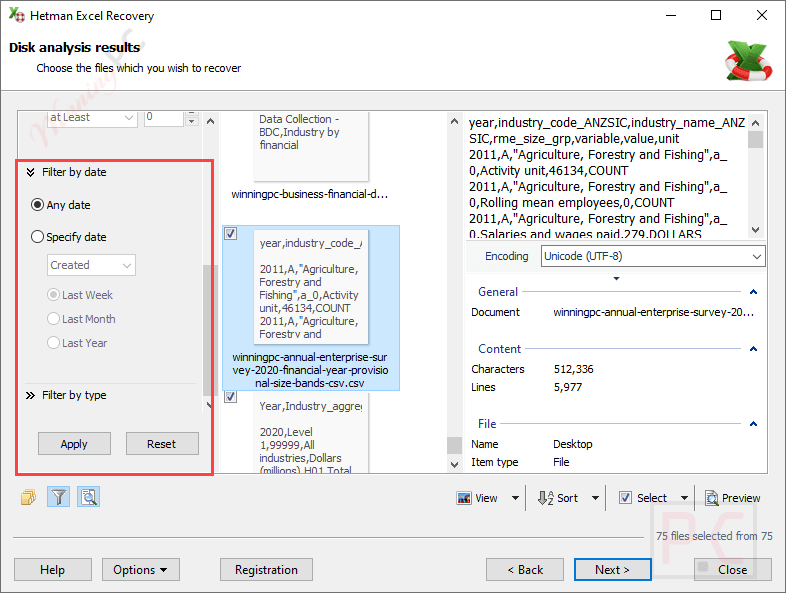This screenshot has width=786, height=593.
Task: Choose the Last Month option
Action: 53,319
